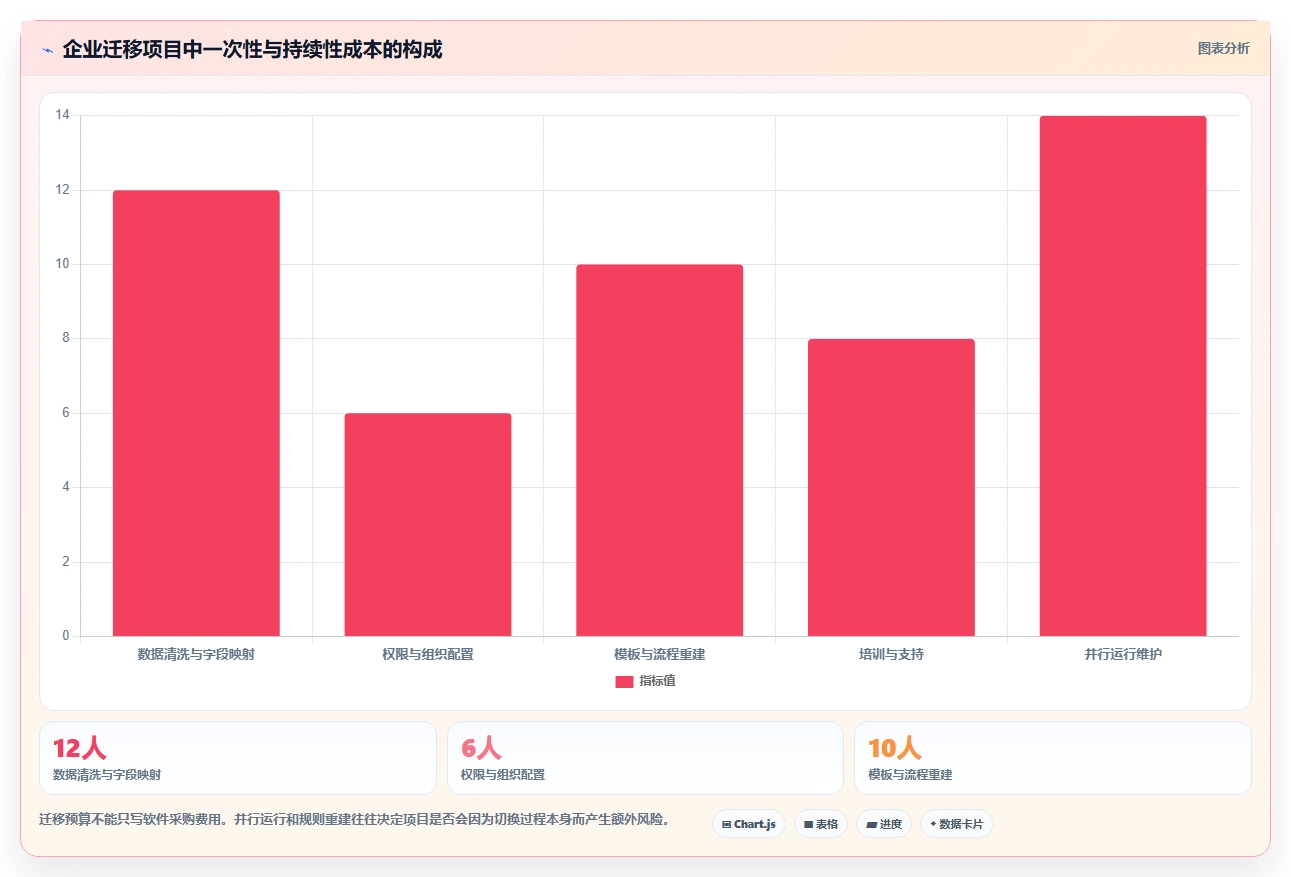Select the 权限与组织配置 bar in chart
Screen dimensions: 1291x877
(x=428, y=524)
